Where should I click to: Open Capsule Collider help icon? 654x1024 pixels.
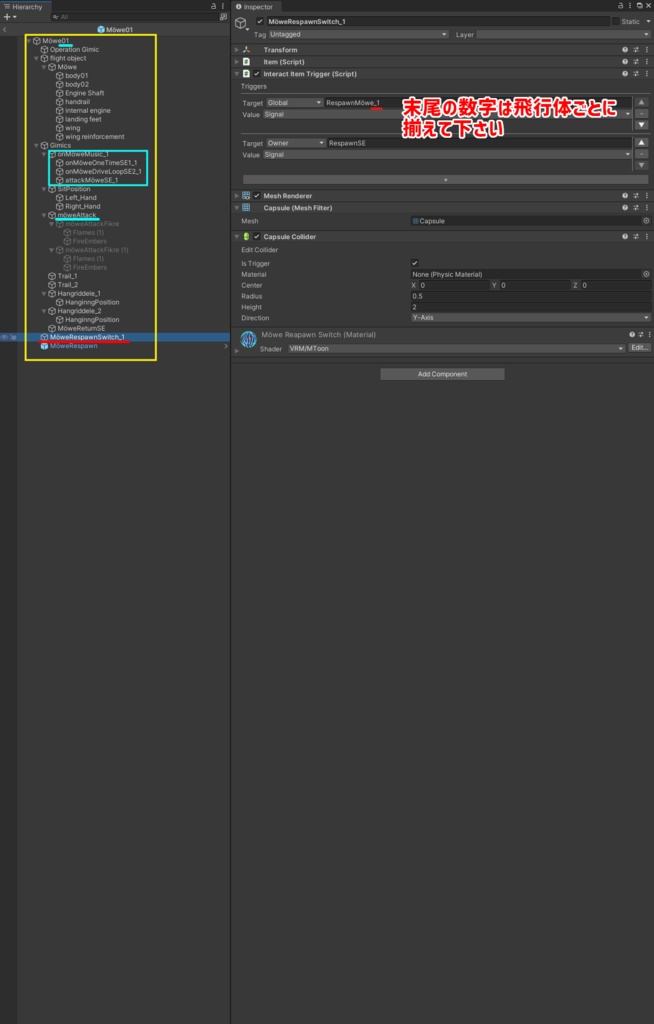point(625,236)
